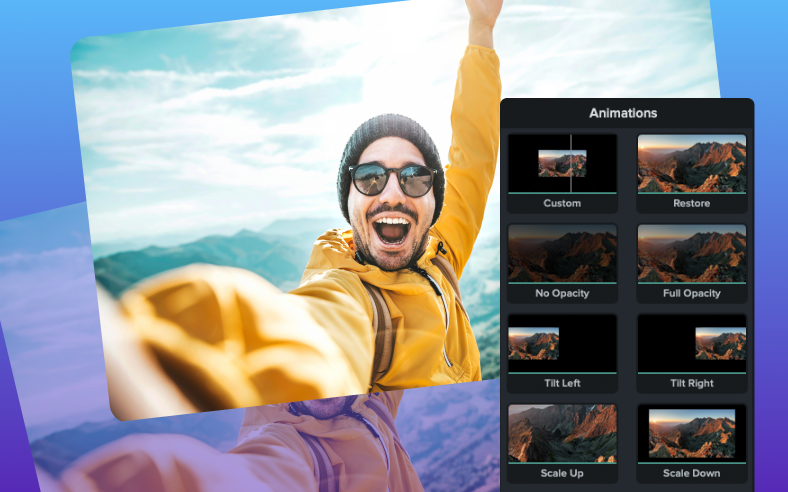Select the tilted selfie photo on canvas
Screen dimensions: 788x492
[250, 200]
